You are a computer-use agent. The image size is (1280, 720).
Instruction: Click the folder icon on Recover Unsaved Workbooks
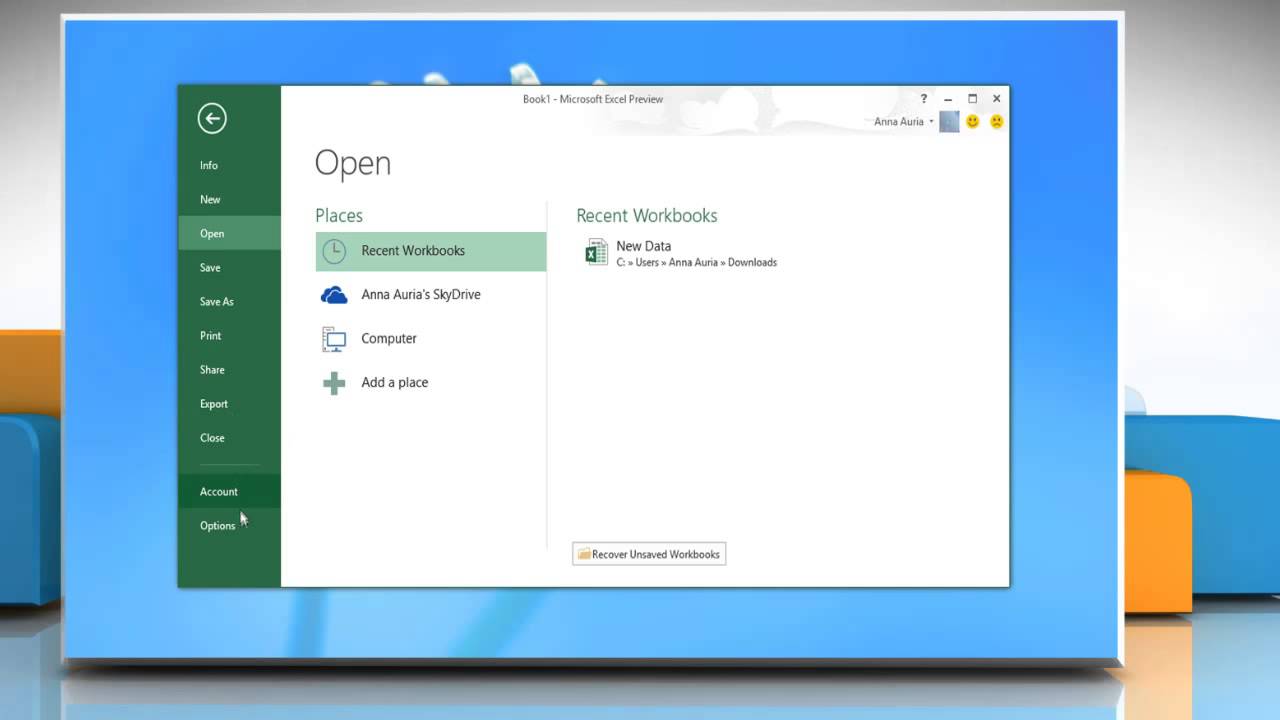[x=584, y=554]
